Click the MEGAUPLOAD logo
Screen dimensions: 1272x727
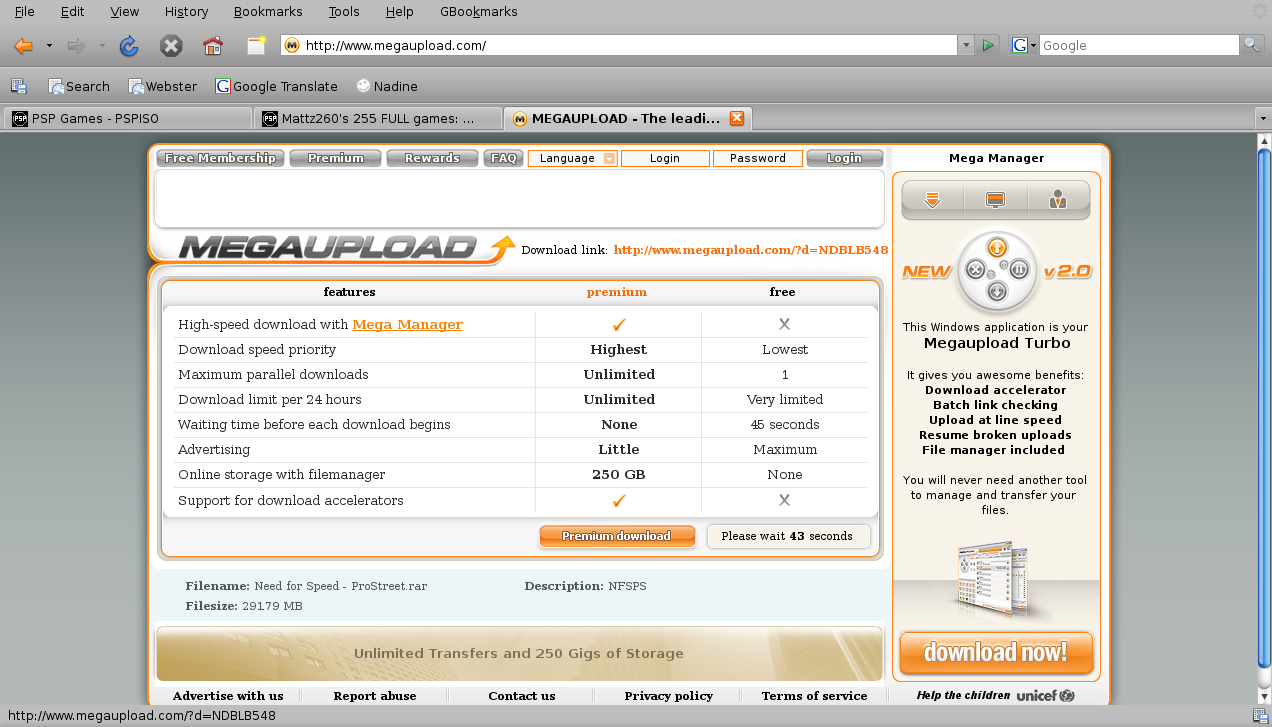click(x=347, y=247)
